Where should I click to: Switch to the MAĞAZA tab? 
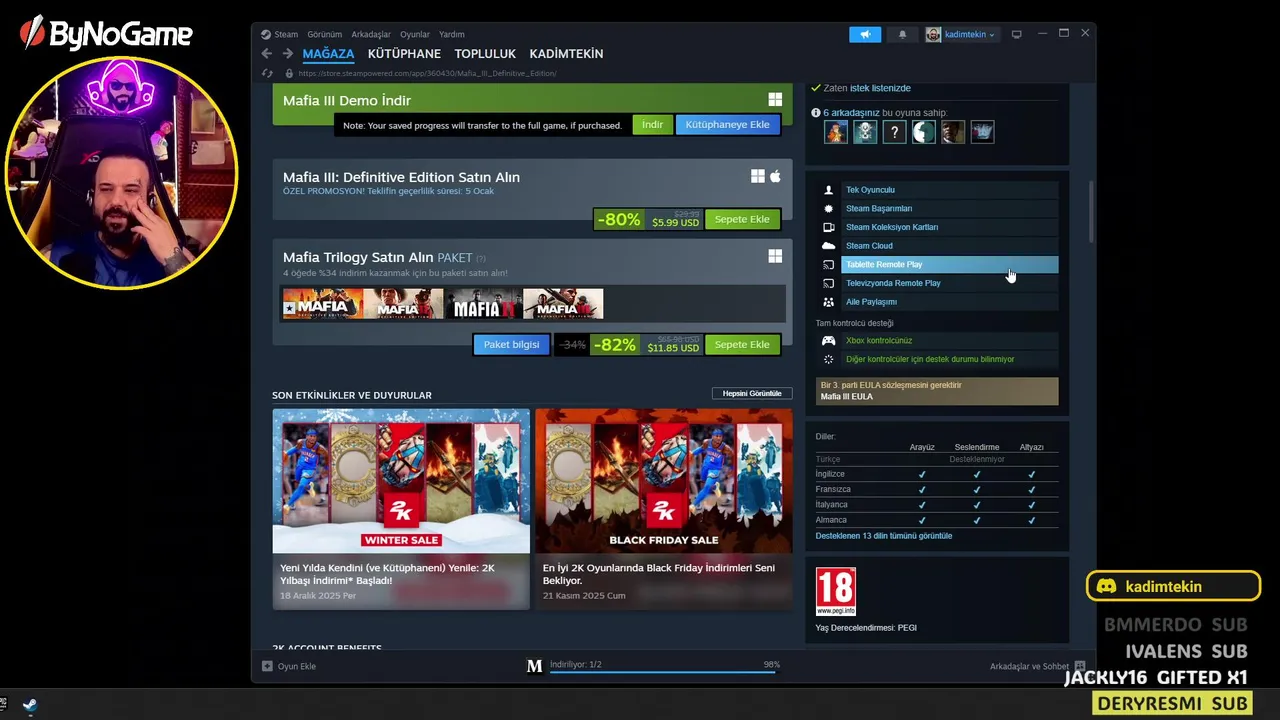point(328,54)
